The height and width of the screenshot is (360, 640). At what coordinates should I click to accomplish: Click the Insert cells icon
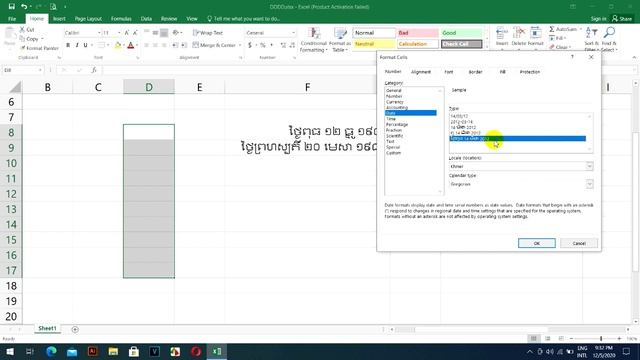(502, 37)
